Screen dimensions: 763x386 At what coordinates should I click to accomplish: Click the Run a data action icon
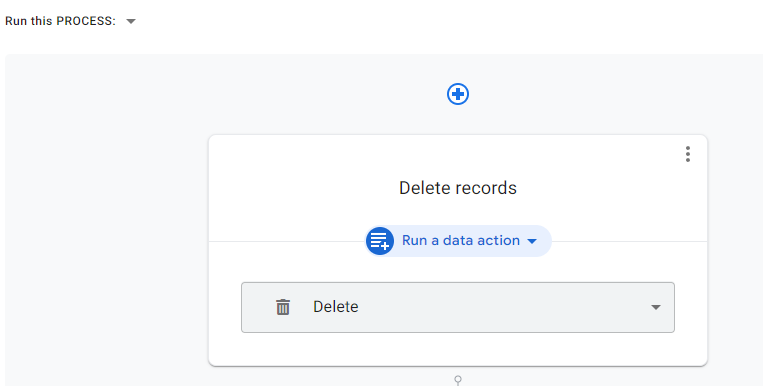[380, 240]
